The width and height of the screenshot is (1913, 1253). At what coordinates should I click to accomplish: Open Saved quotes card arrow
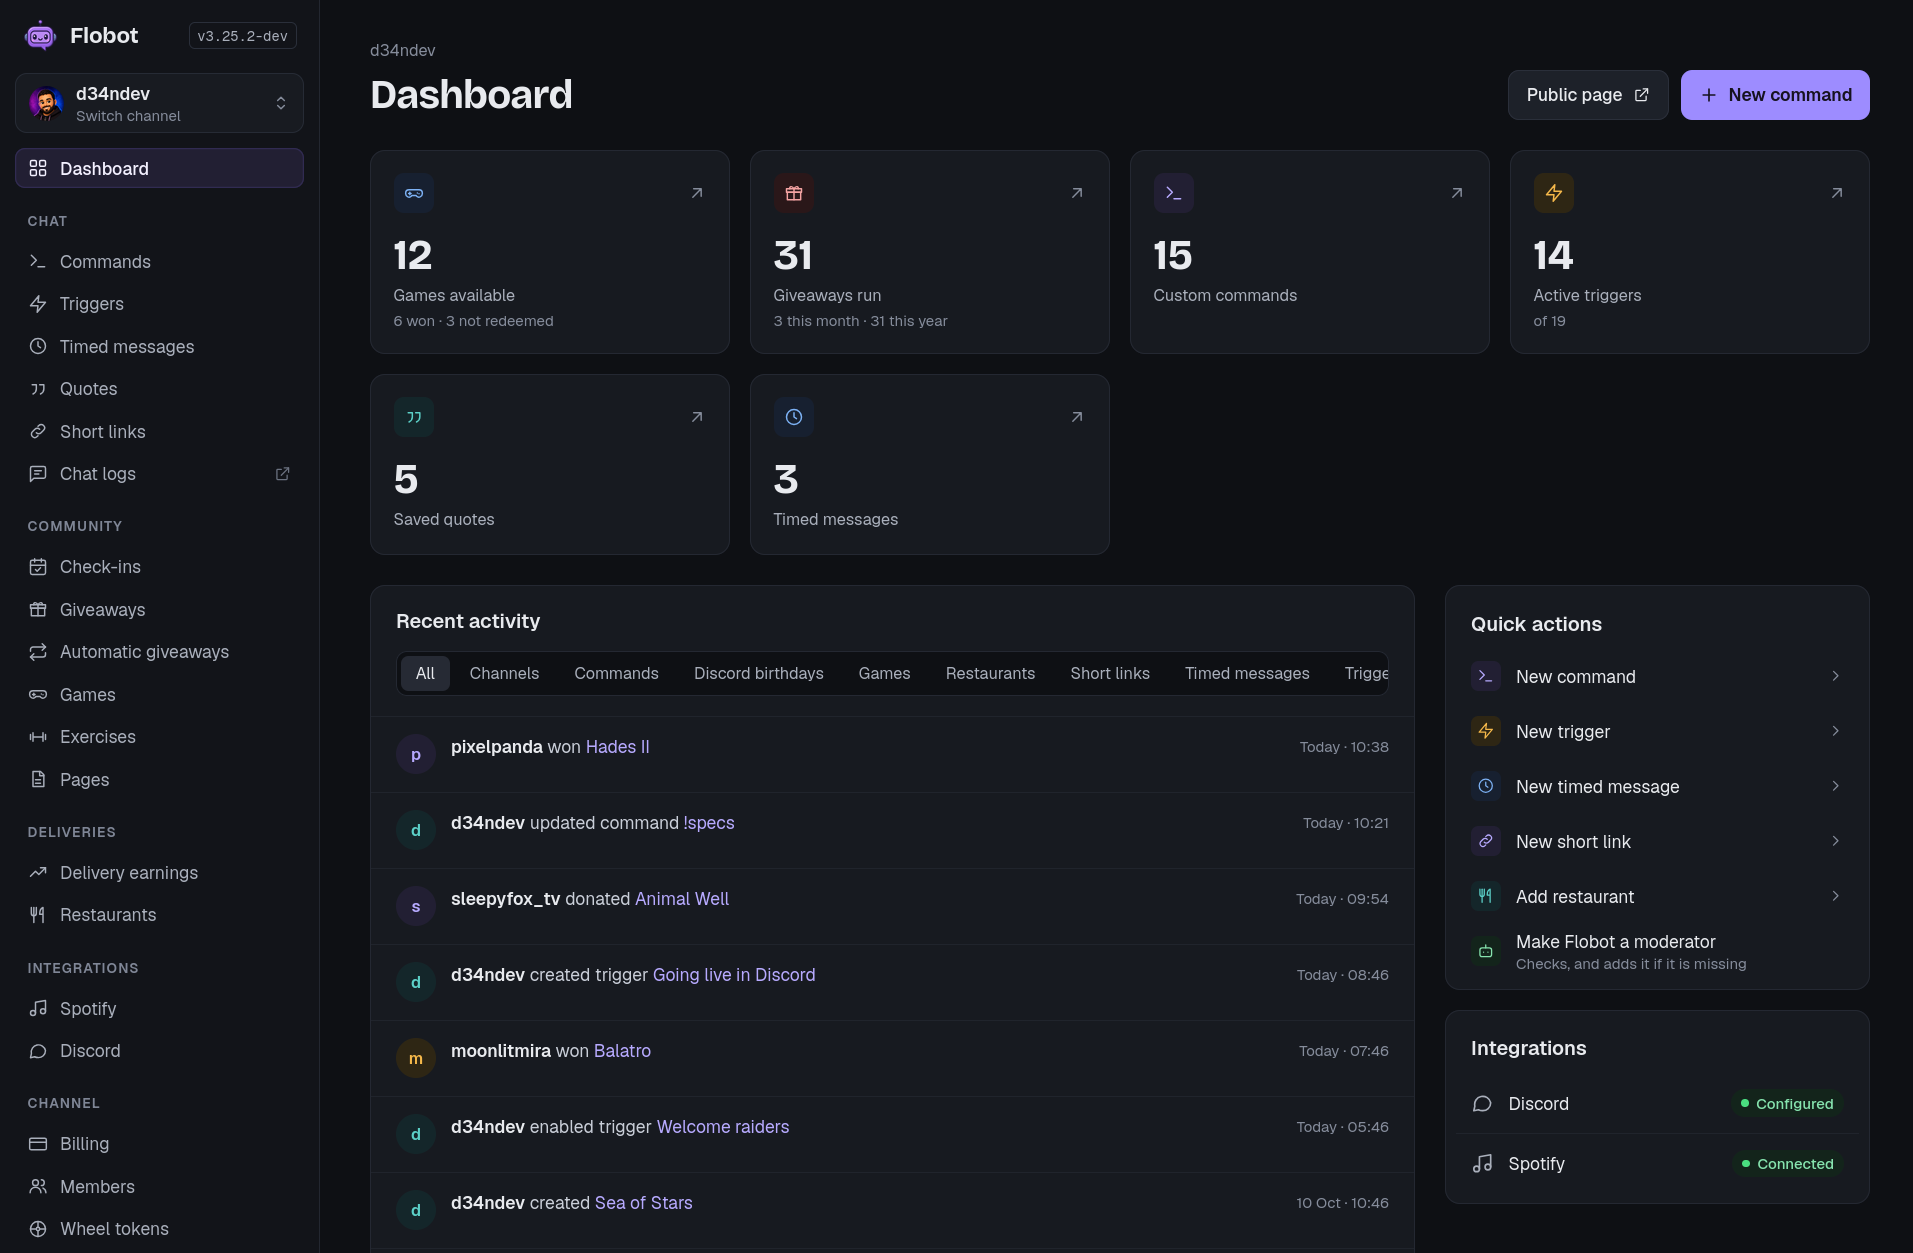pyautogui.click(x=697, y=417)
